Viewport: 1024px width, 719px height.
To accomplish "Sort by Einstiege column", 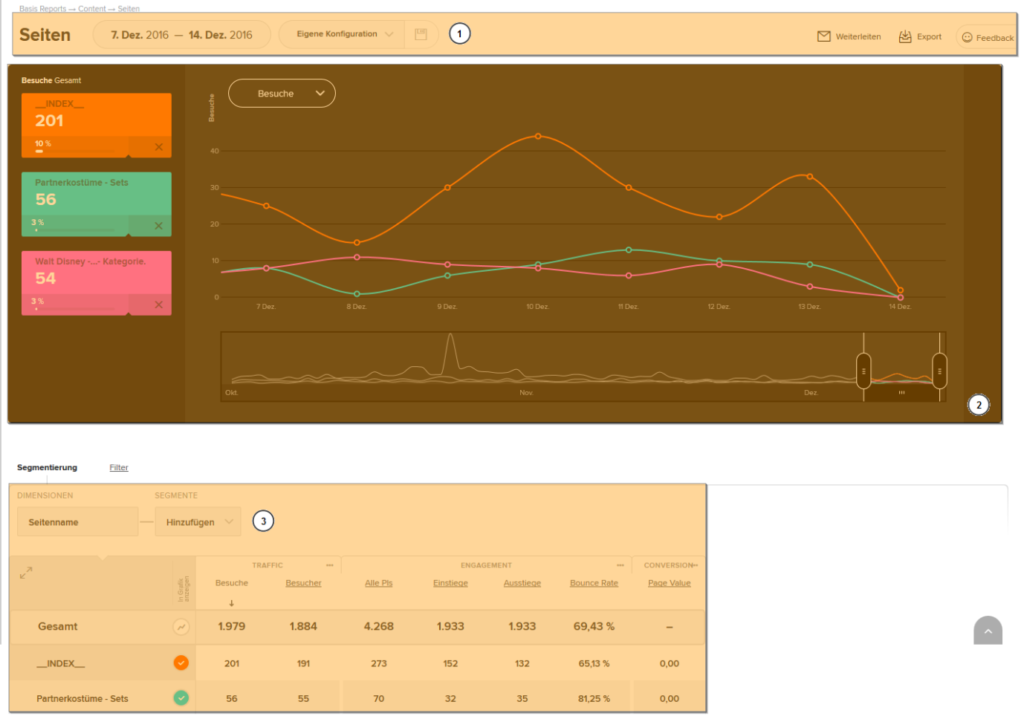I will pyautogui.click(x=451, y=583).
